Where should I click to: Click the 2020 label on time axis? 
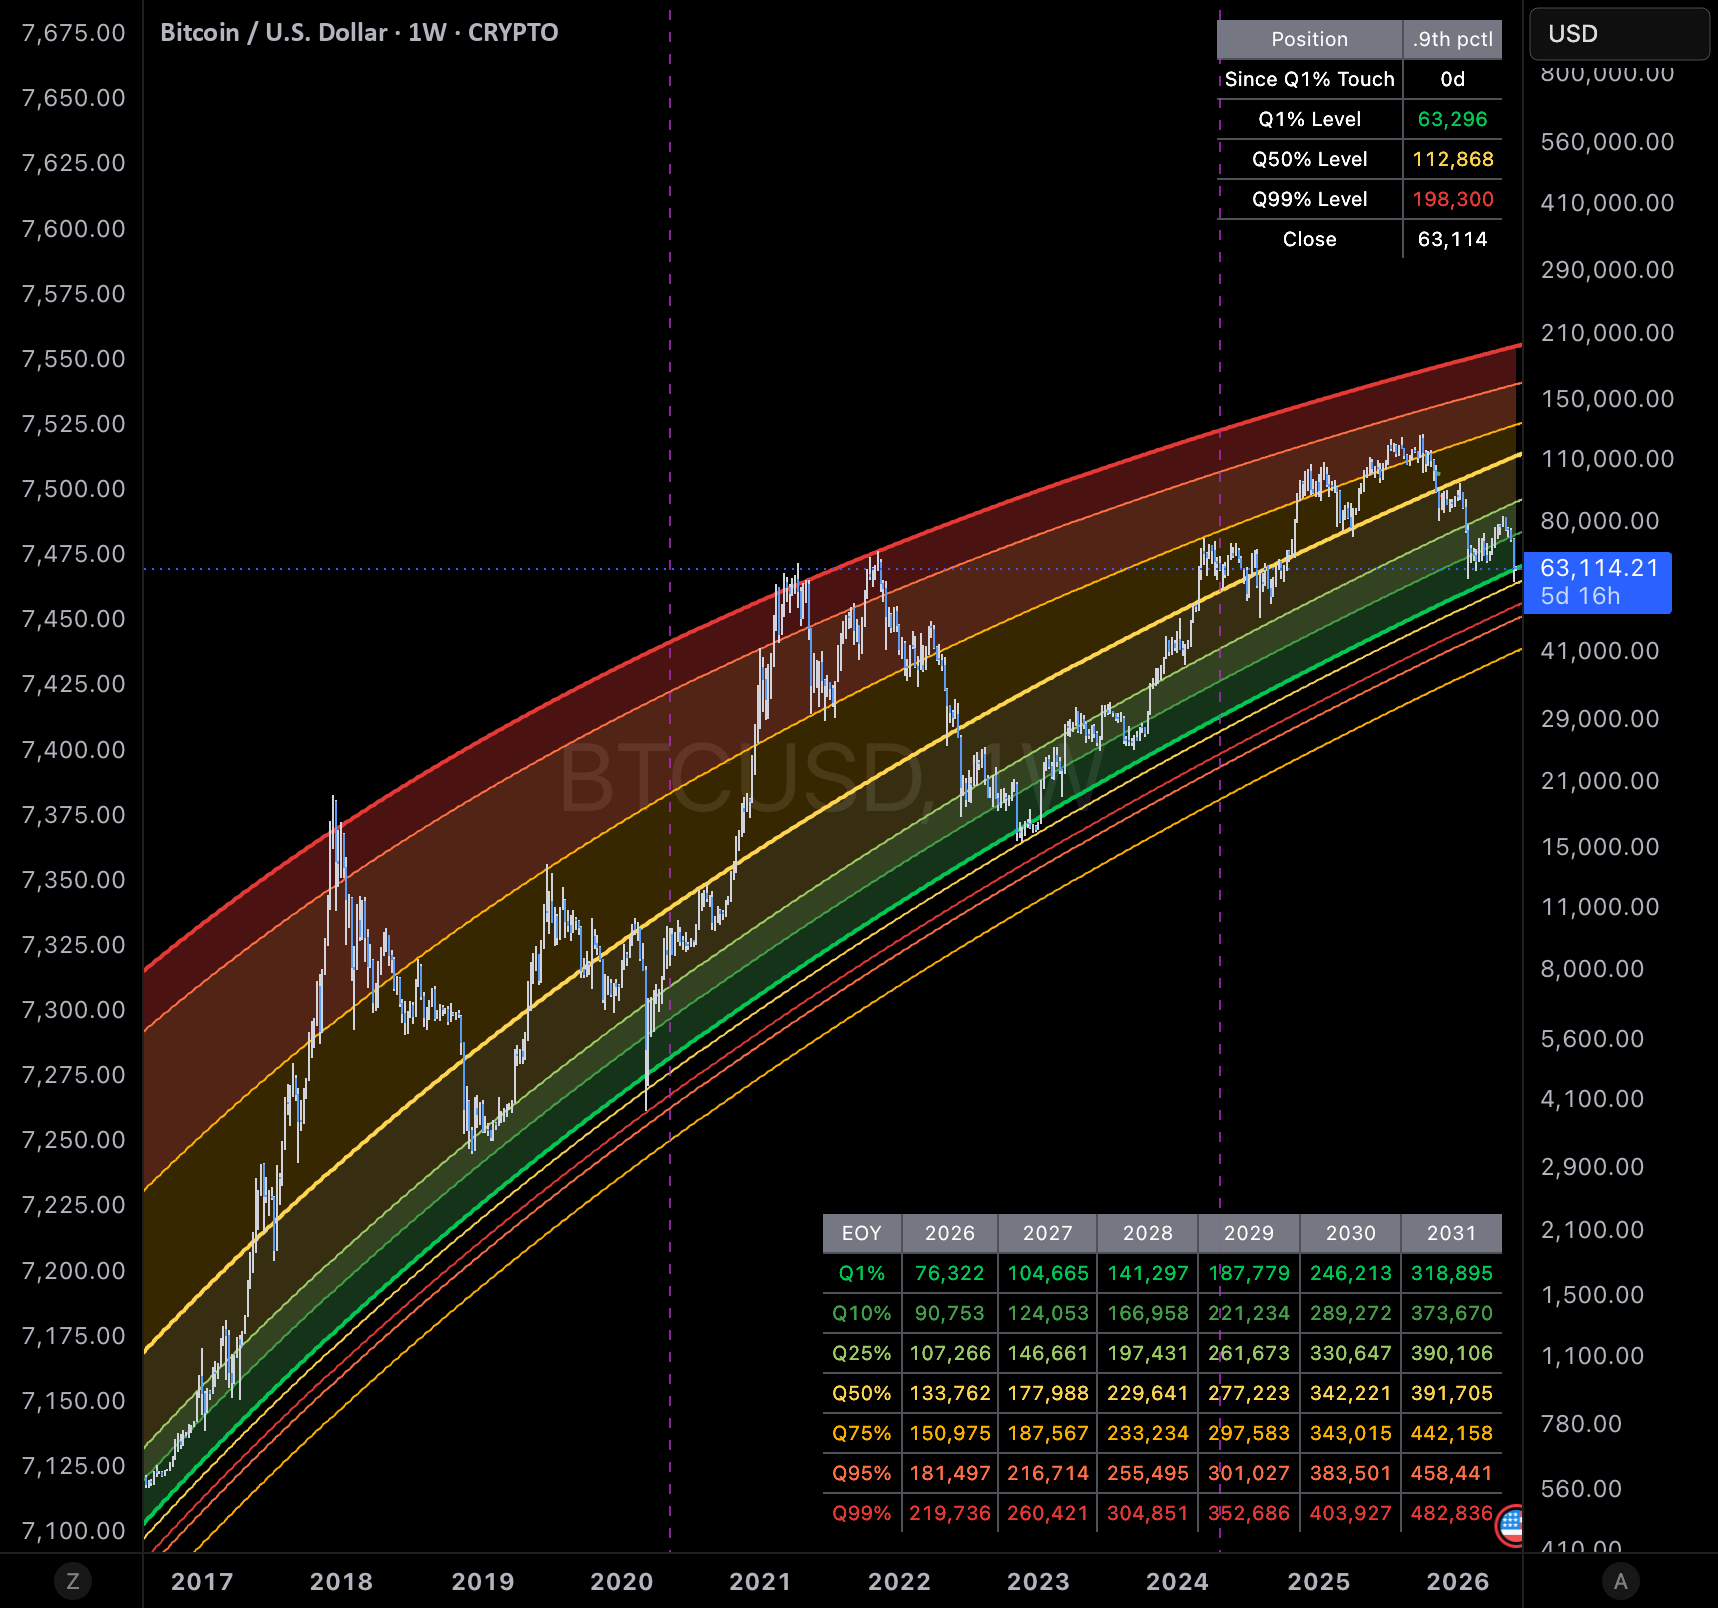pos(621,1581)
